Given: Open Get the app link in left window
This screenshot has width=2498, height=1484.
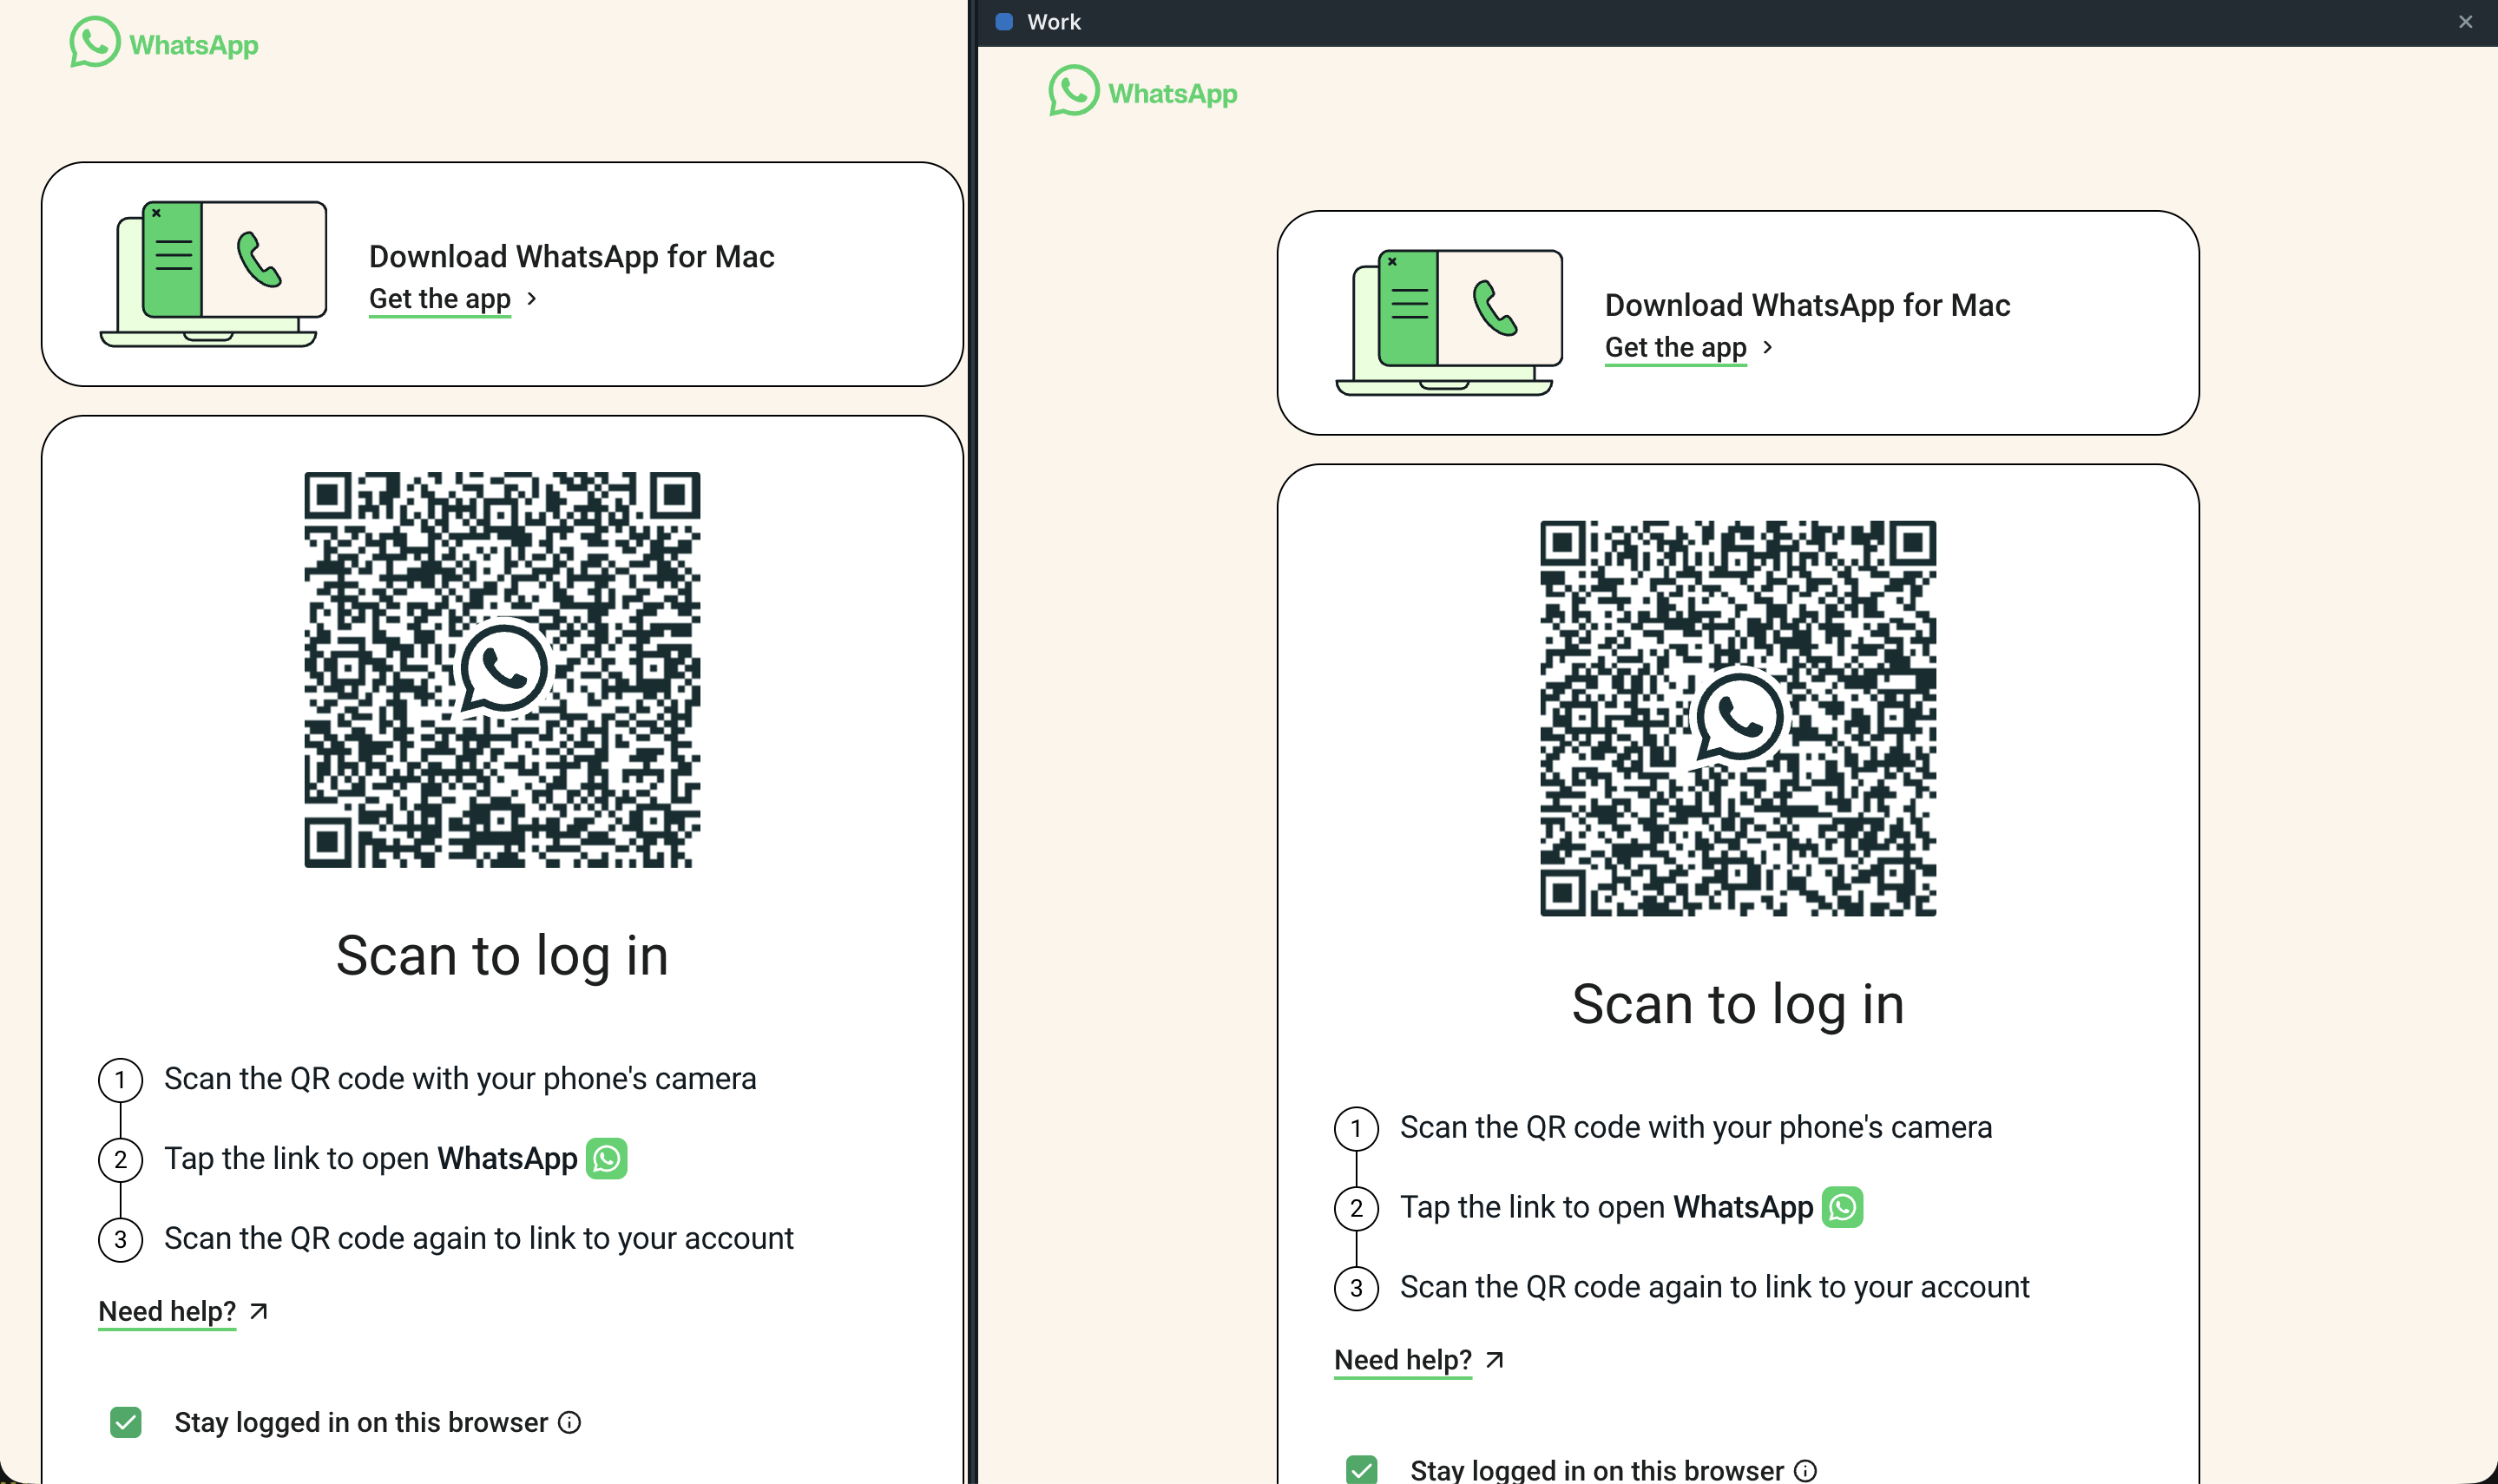Looking at the screenshot, I should tap(440, 299).
